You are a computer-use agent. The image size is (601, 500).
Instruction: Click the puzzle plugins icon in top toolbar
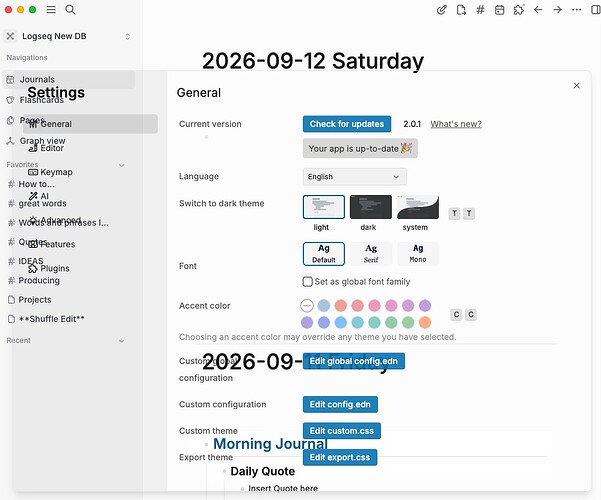pyautogui.click(x=519, y=10)
